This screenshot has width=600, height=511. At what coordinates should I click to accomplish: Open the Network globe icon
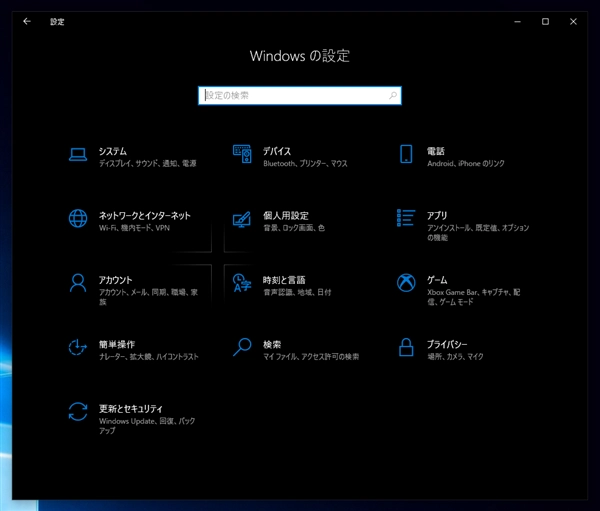tap(78, 219)
